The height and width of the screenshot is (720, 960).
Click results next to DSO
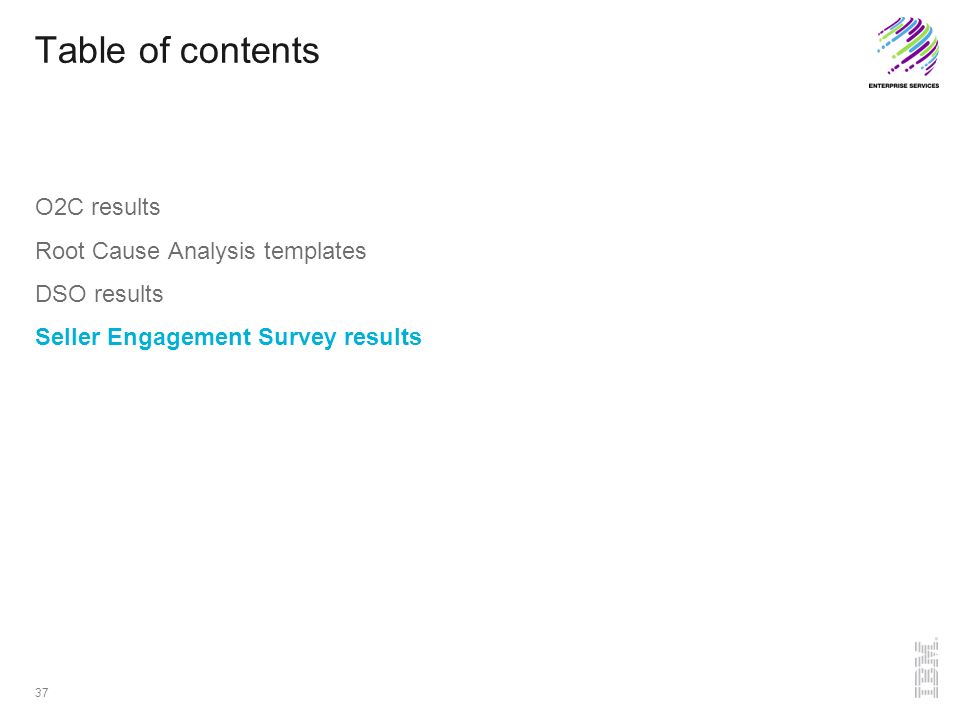[129, 294]
